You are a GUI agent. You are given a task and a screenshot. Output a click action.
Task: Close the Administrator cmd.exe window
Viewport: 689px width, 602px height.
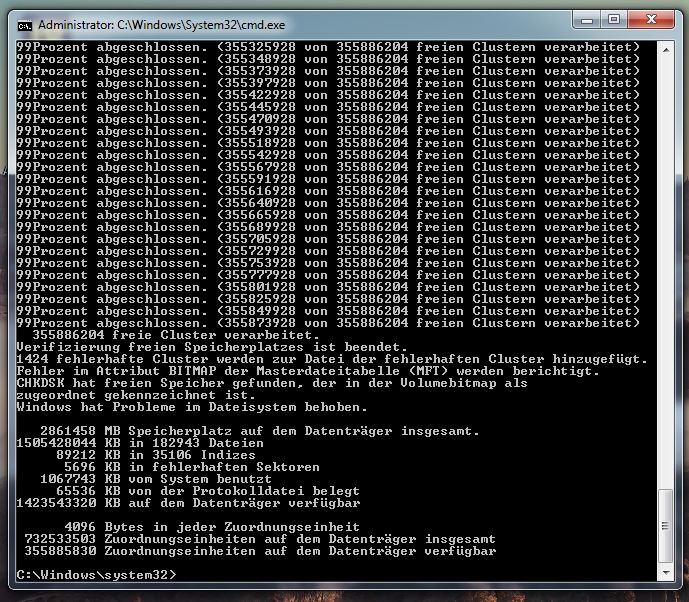(x=651, y=20)
